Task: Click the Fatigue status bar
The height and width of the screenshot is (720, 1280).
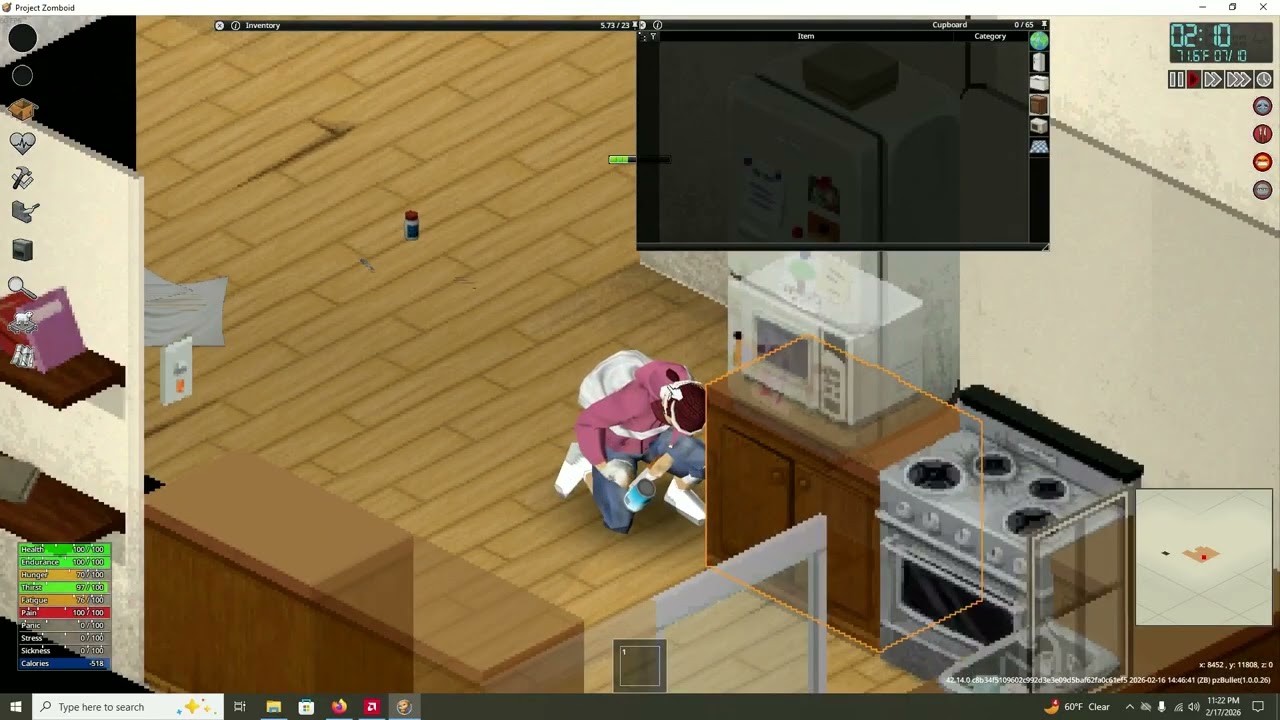Action: pos(63,600)
